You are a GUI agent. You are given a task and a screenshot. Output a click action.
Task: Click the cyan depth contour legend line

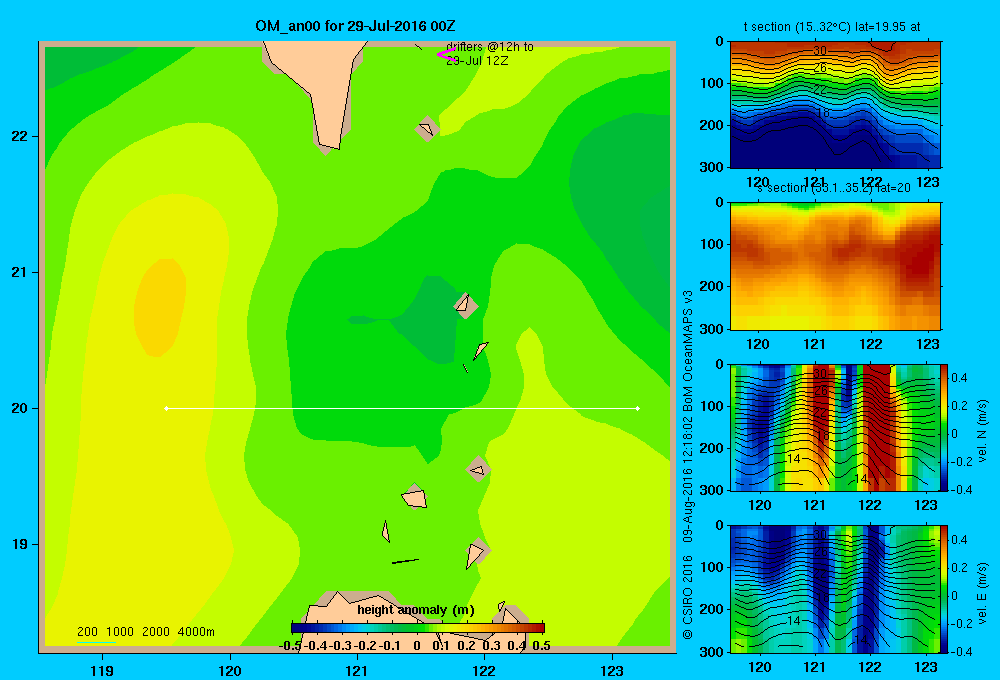96,642
